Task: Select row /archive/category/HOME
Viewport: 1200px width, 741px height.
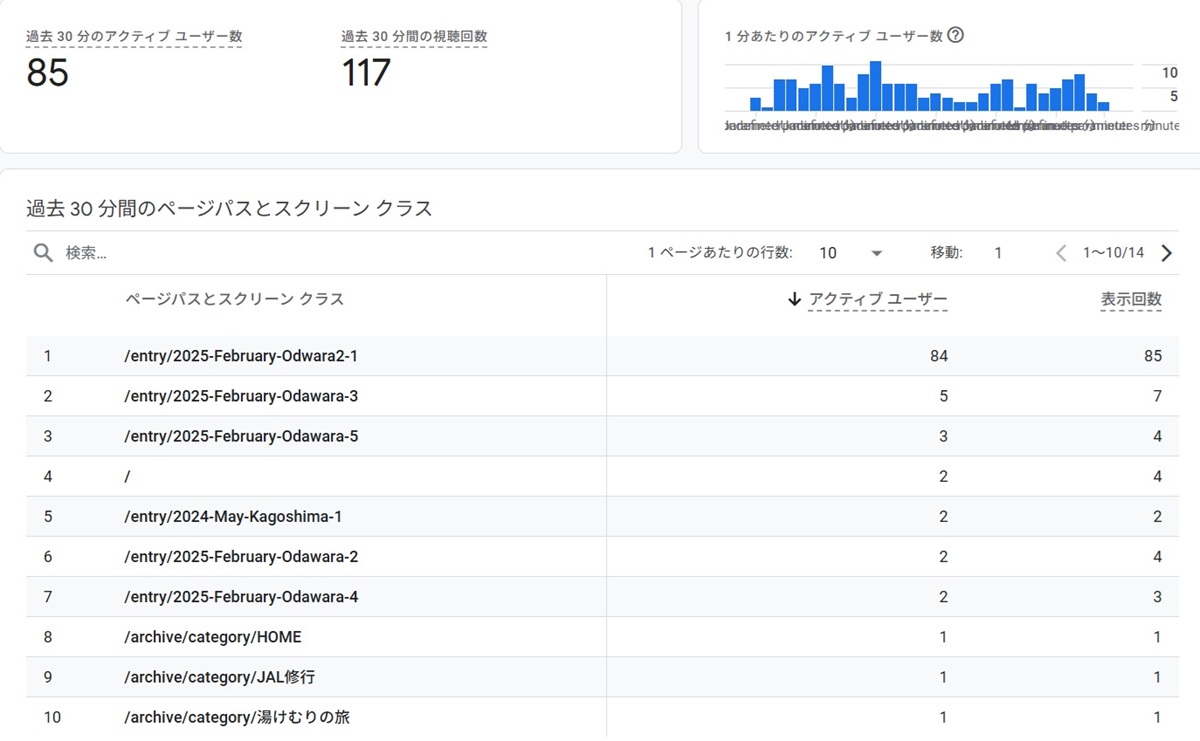Action: (x=602, y=637)
